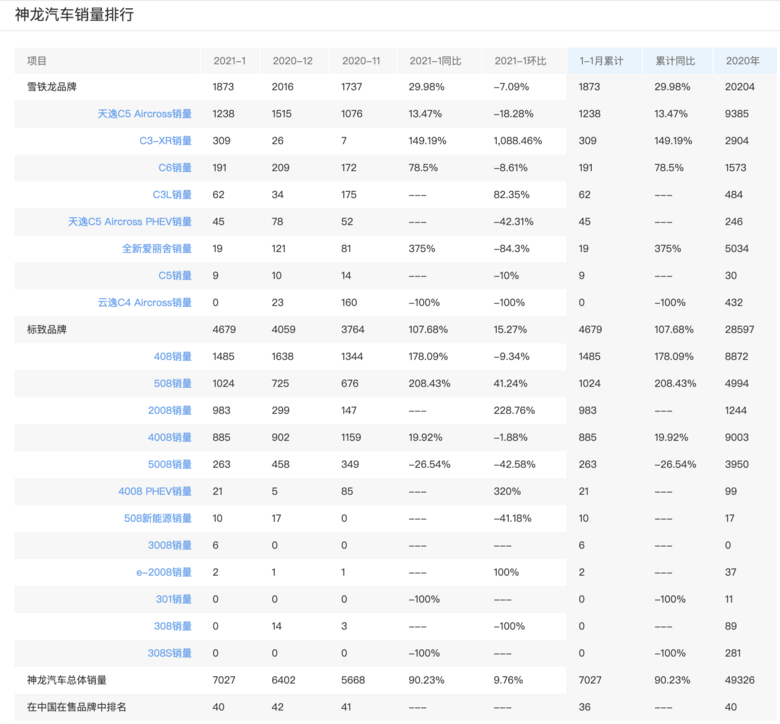
Task: Open the C6销量 link
Action: tap(175, 168)
